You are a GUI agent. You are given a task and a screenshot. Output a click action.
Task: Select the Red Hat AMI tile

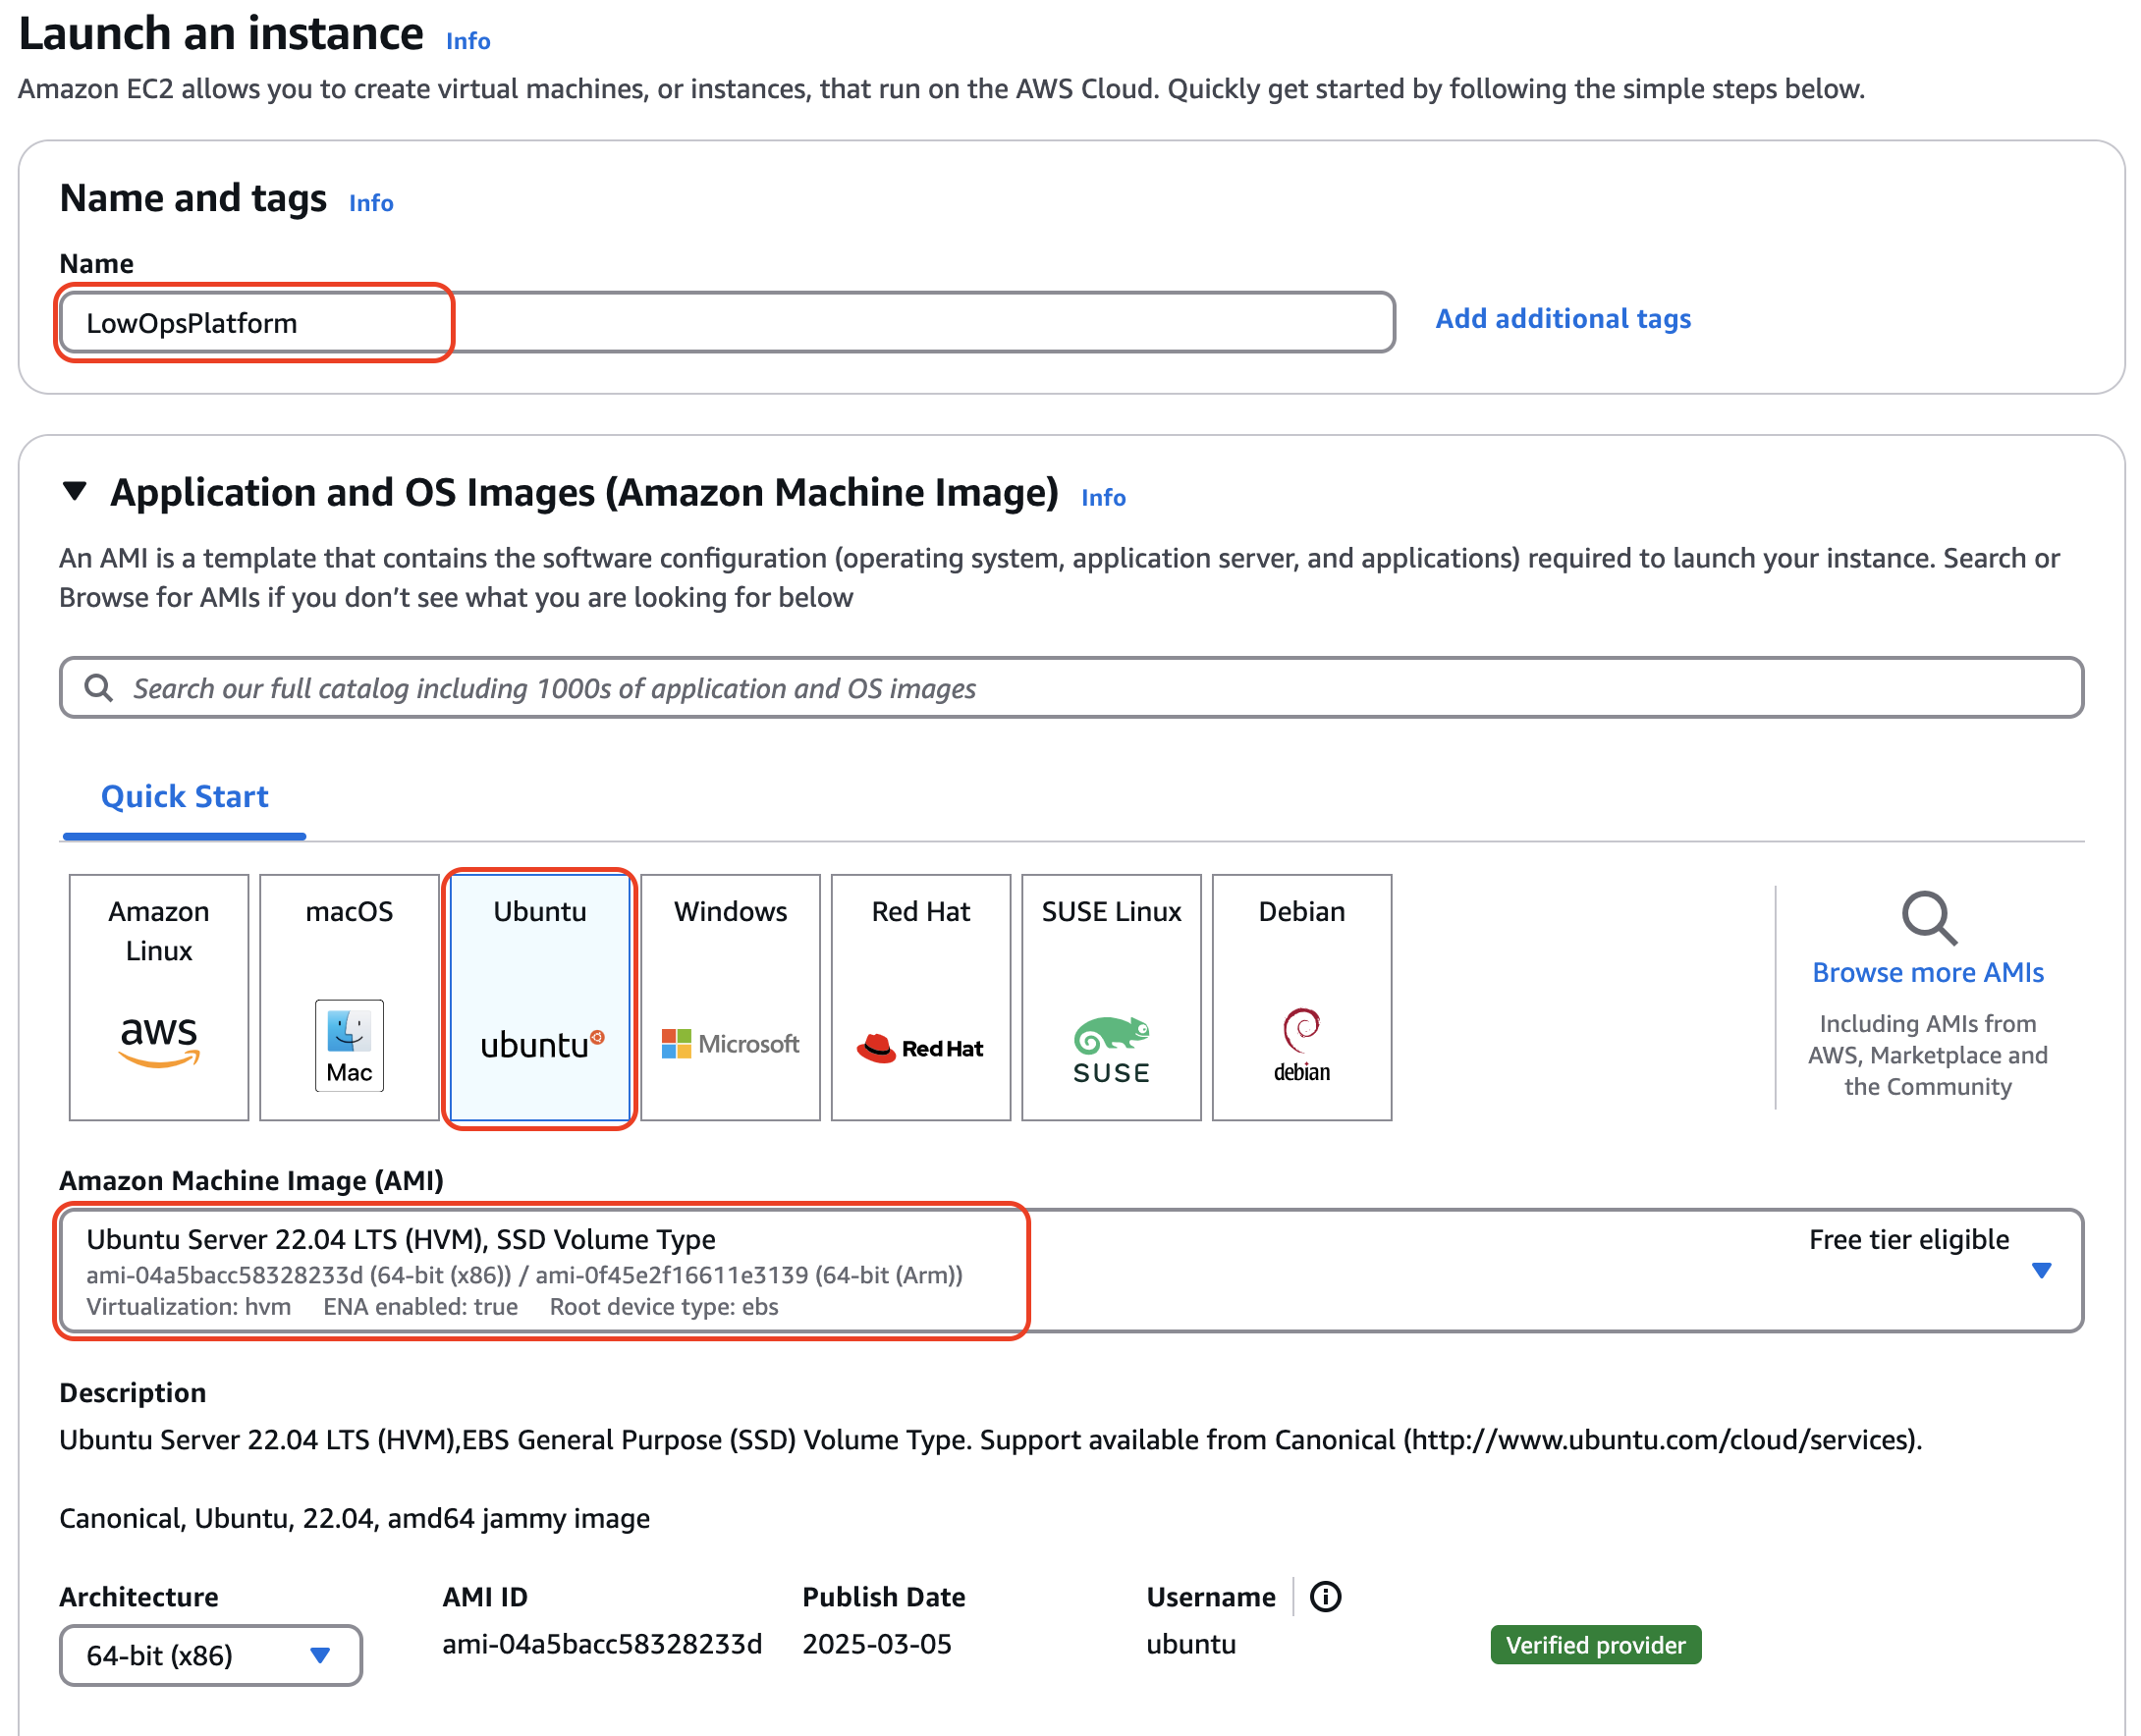pyautogui.click(x=920, y=996)
